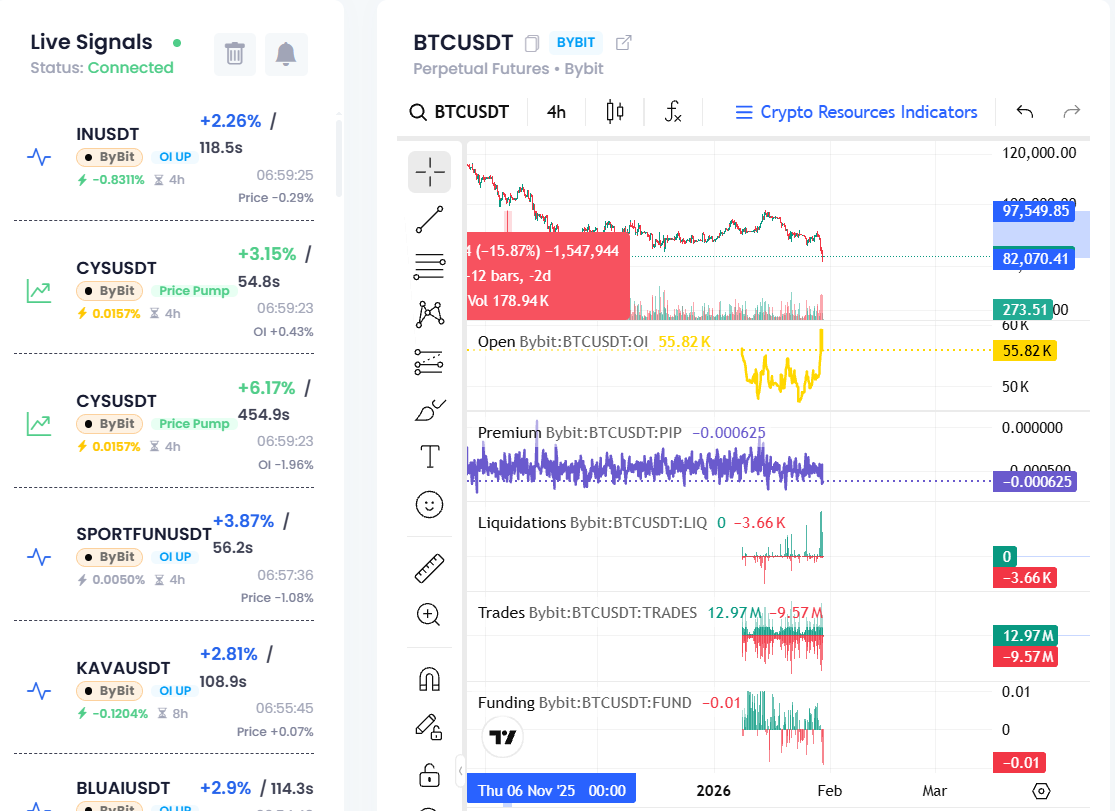Open the INUSDT OI UP signal
The height and width of the screenshot is (811, 1115).
[164, 158]
